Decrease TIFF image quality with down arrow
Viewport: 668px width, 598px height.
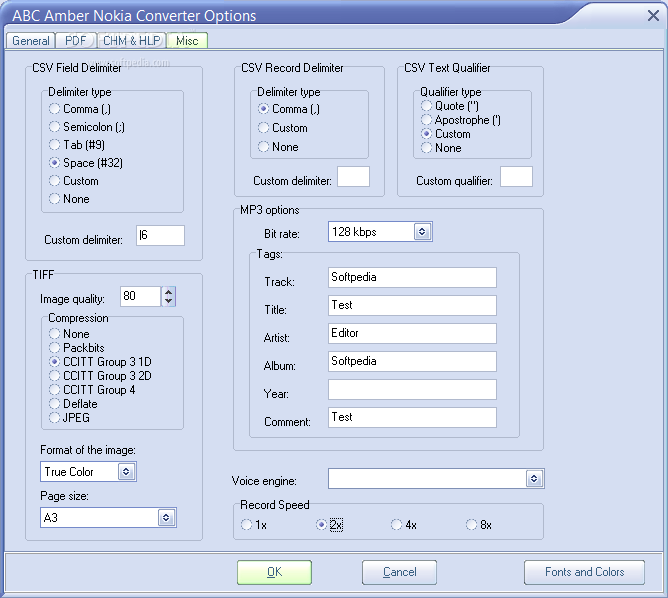point(169,301)
